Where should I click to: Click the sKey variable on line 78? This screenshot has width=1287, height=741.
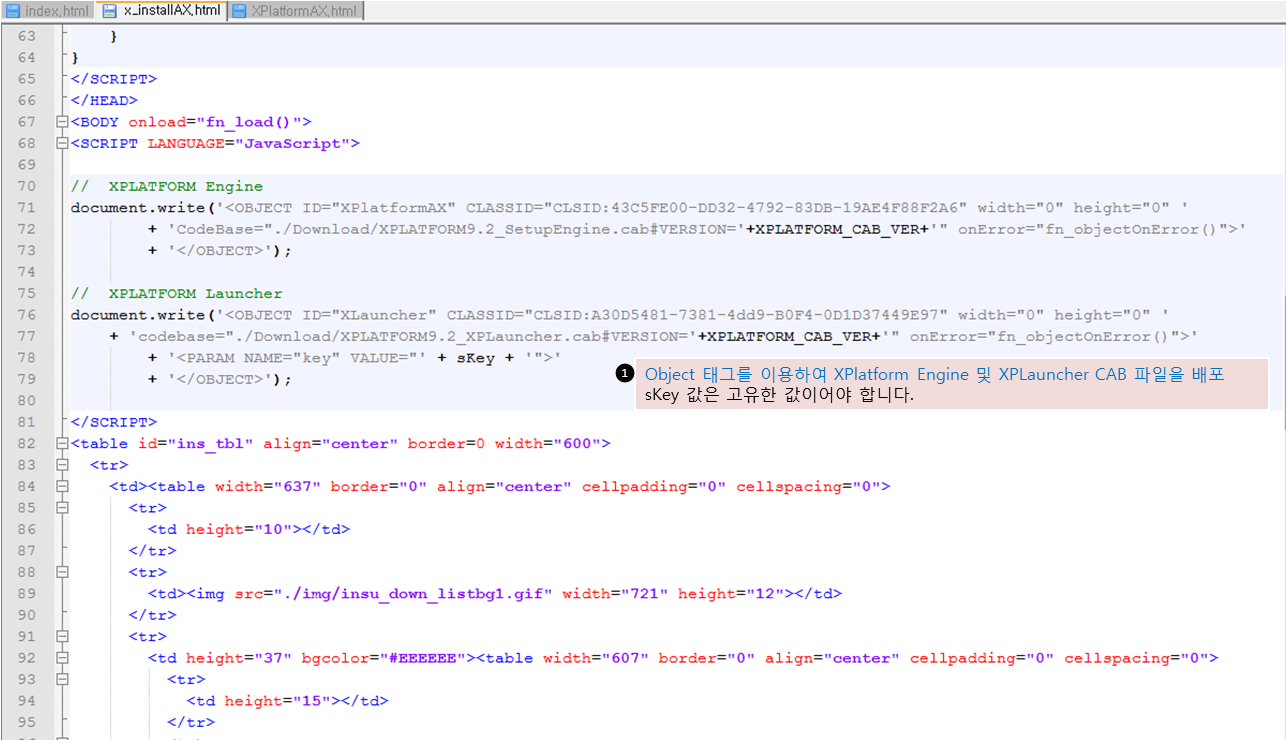pos(475,358)
